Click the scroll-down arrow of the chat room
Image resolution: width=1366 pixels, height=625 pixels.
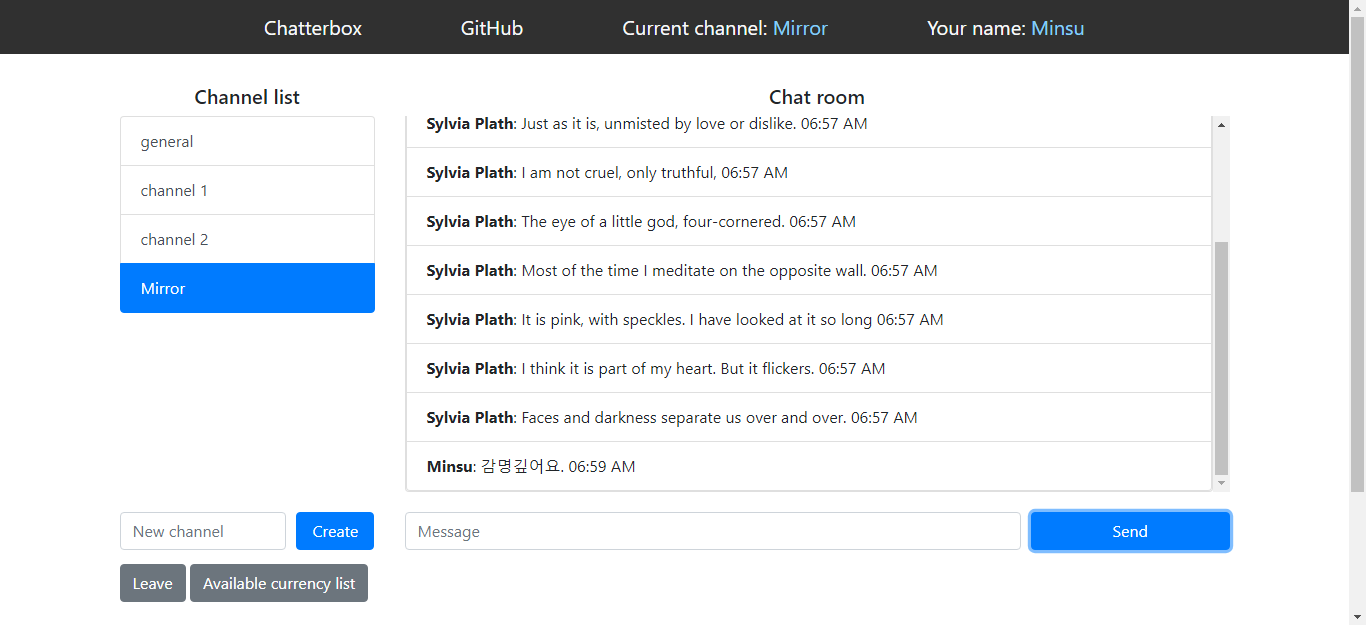[1220, 483]
